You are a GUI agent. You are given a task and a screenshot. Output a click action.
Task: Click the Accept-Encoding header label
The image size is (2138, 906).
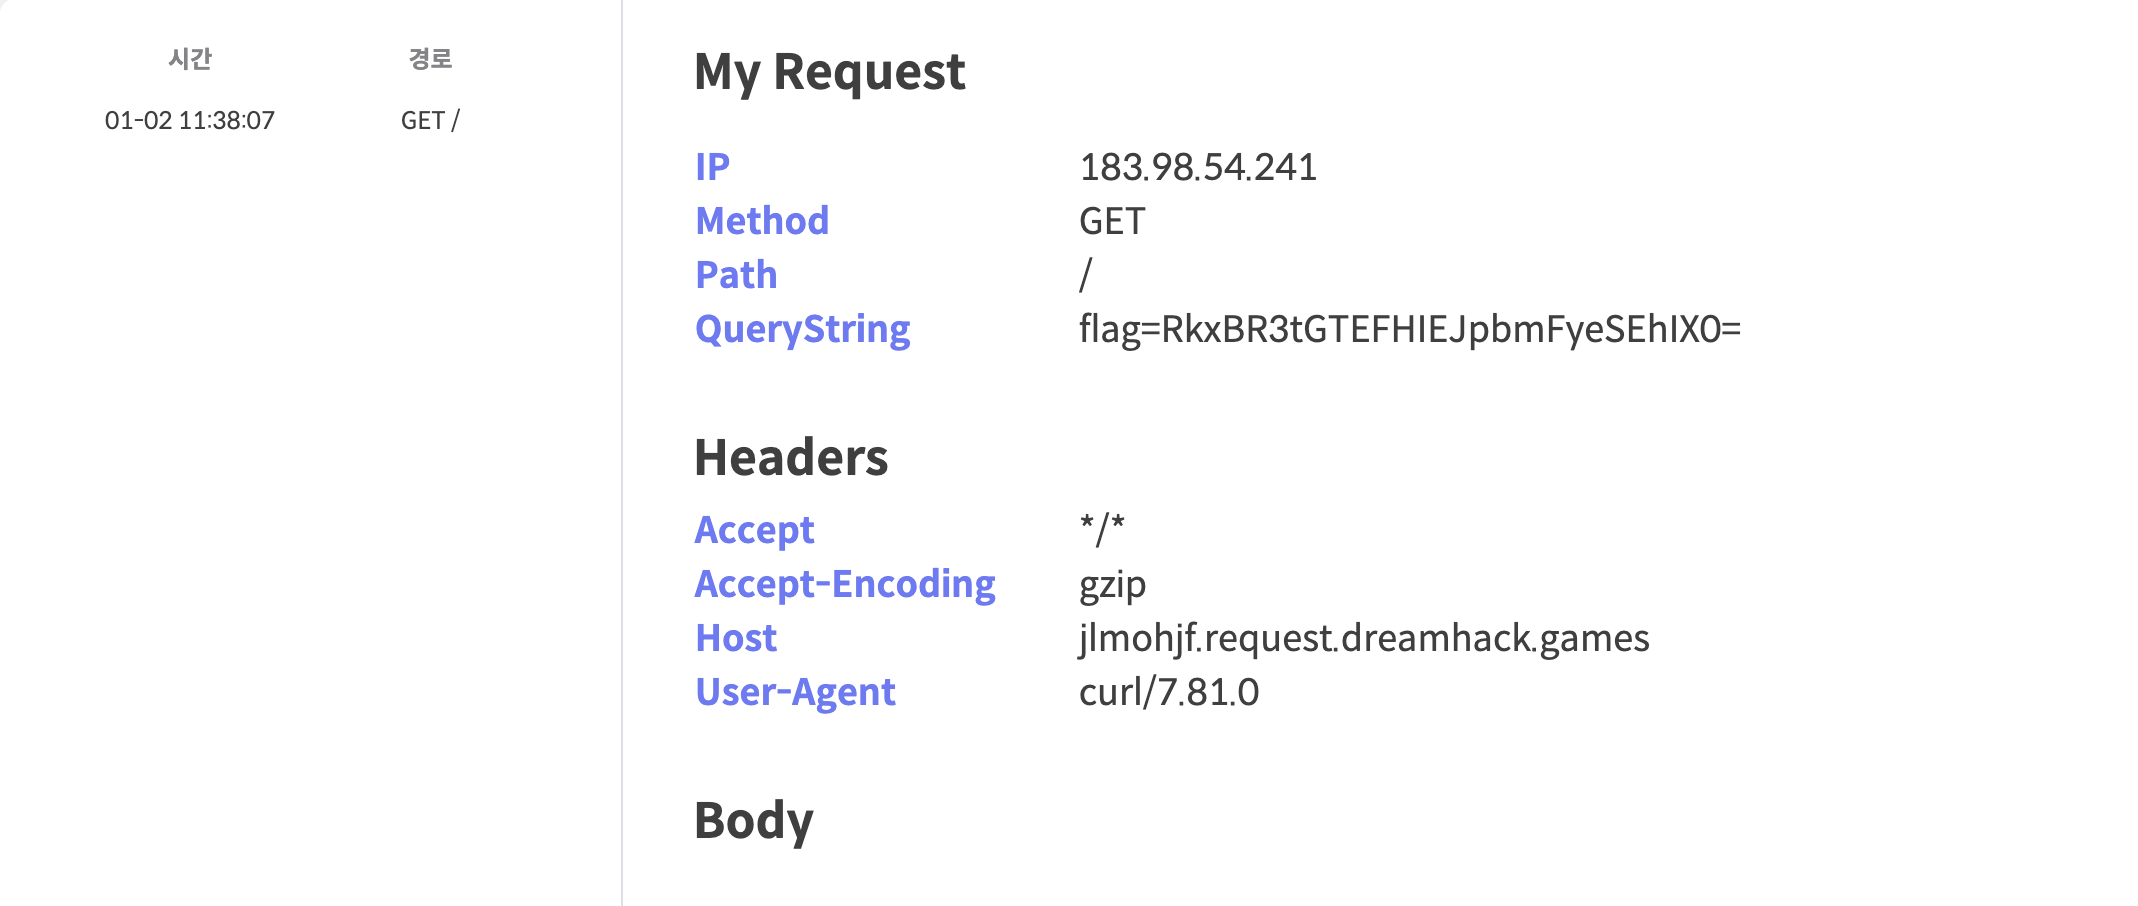(845, 584)
